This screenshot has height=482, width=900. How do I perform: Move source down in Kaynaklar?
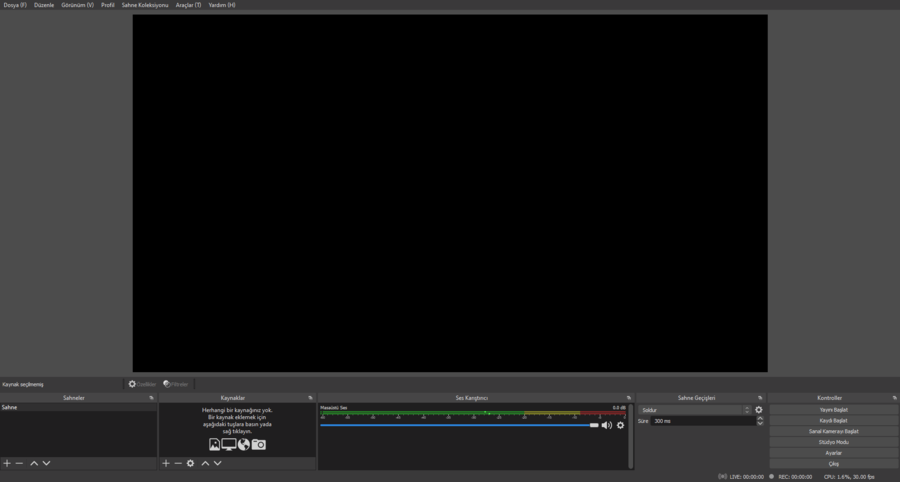pyautogui.click(x=218, y=463)
